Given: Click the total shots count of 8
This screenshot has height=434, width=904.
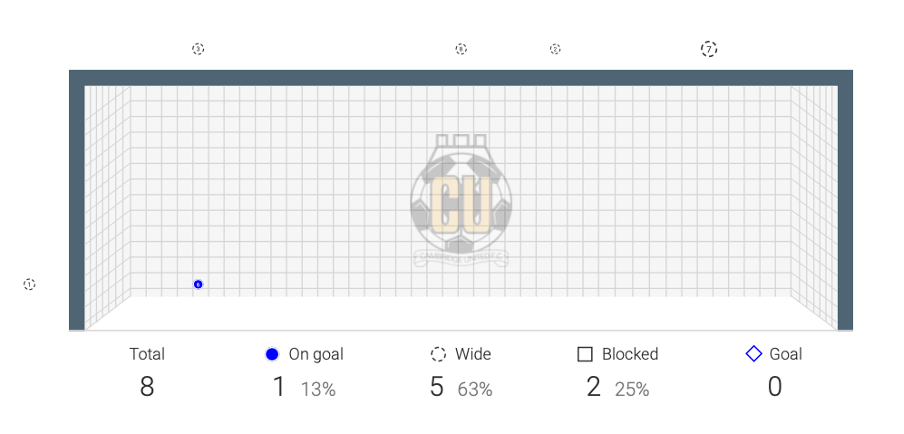Looking at the screenshot, I should click(147, 387).
